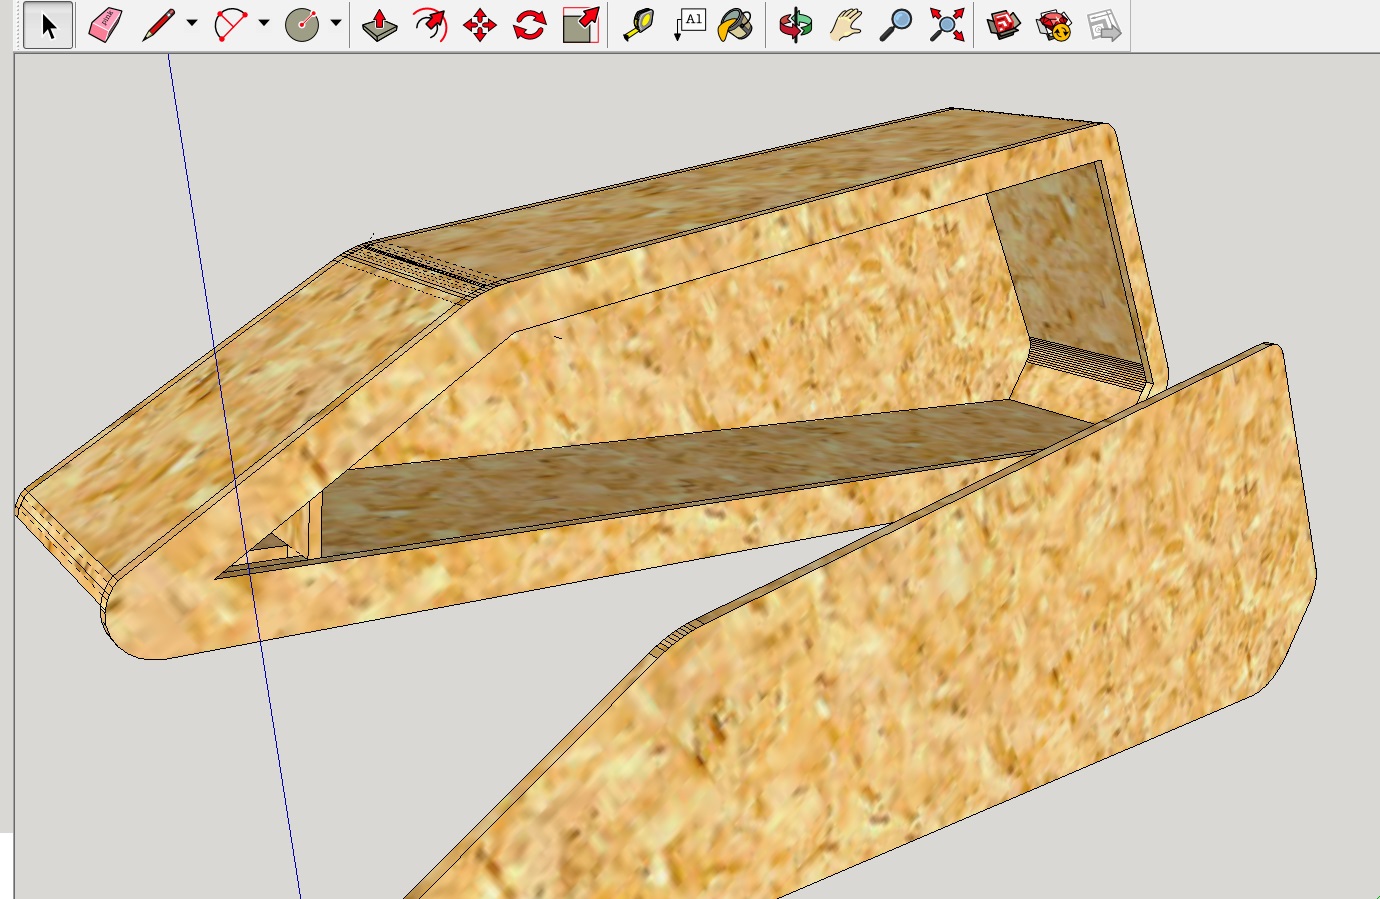This screenshot has width=1380, height=899.
Task: Open the Line tool dropdown arrow
Action: pyautogui.click(x=192, y=23)
